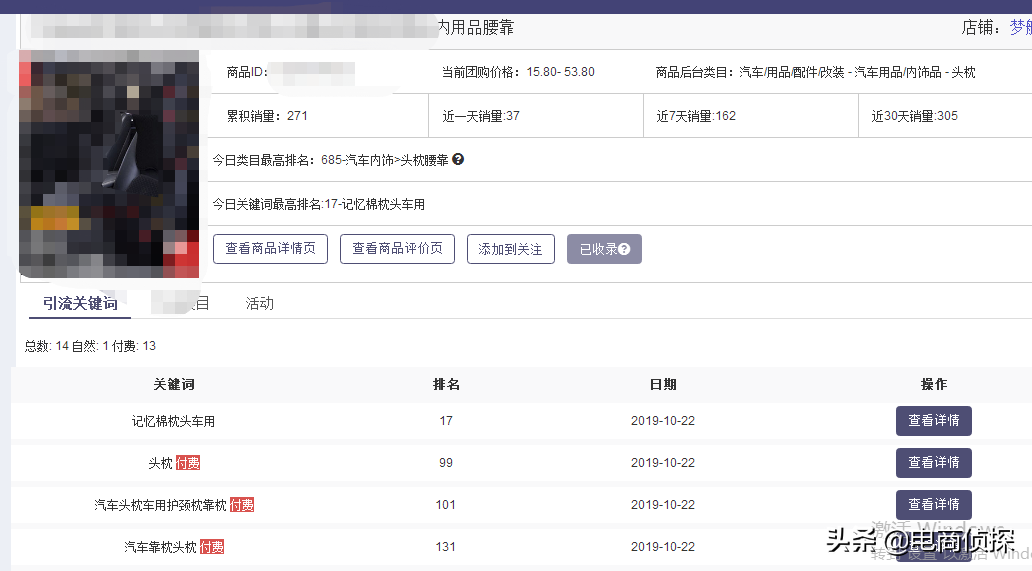Select keyword 汽车靠枕头枕 in table
The width and height of the screenshot is (1032, 571).
[161, 547]
